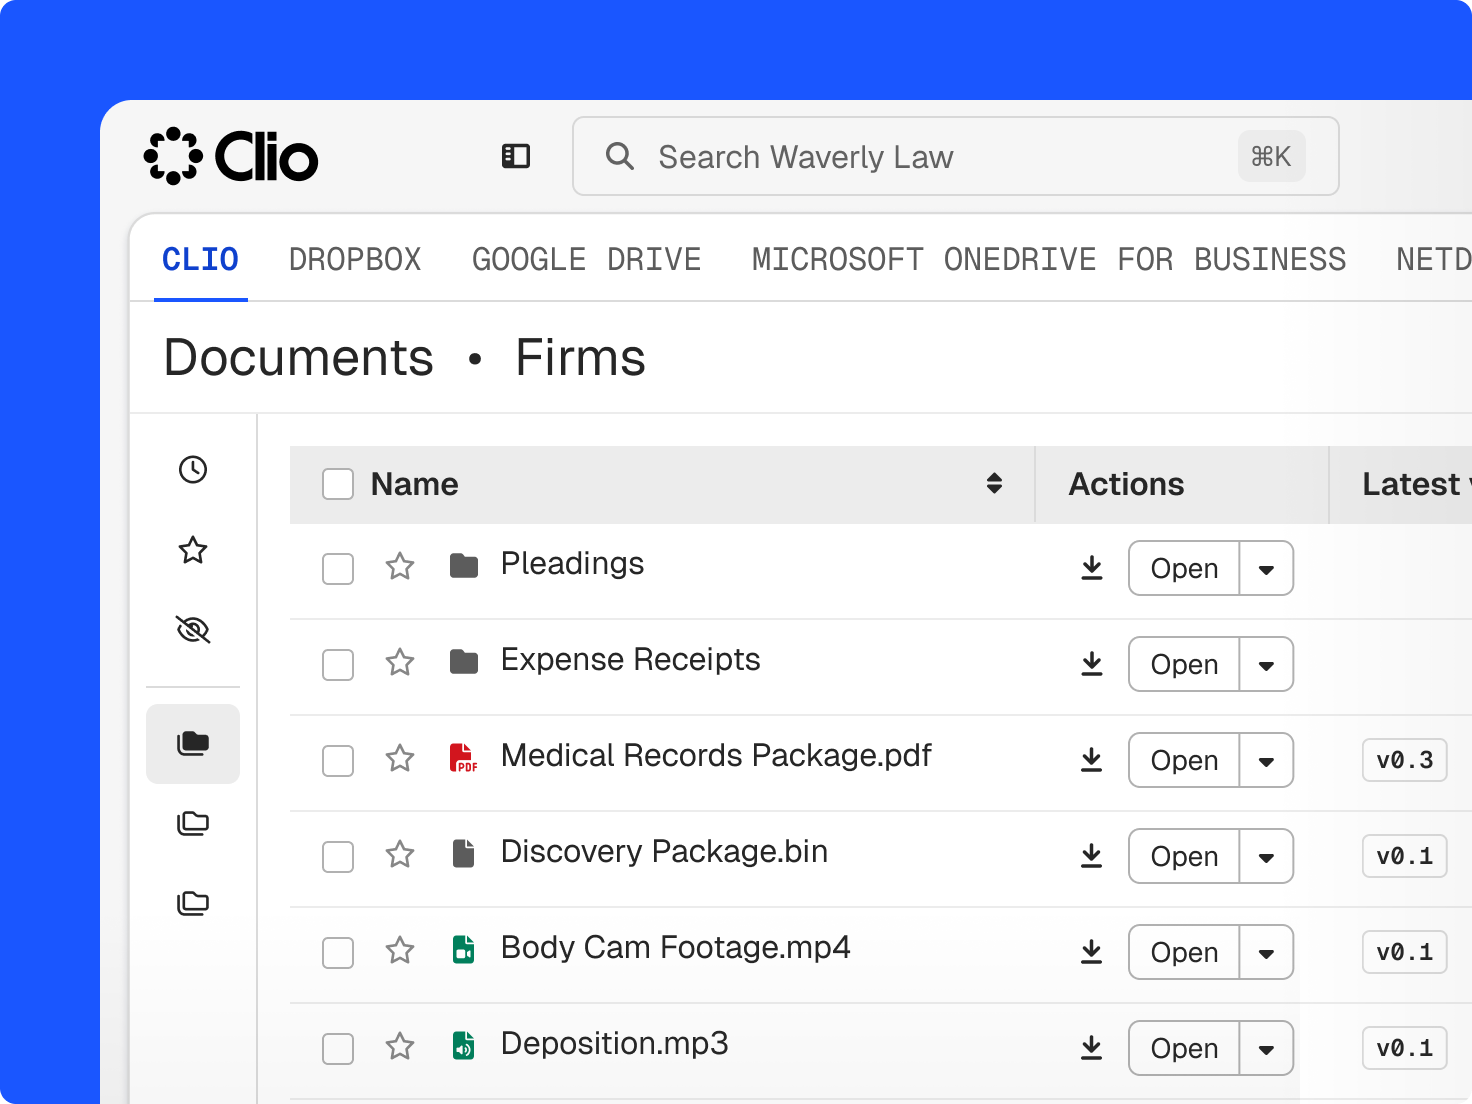The height and width of the screenshot is (1104, 1472).
Task: Switch to Microsoft OneDrive for Business tab
Action: click(x=1049, y=259)
